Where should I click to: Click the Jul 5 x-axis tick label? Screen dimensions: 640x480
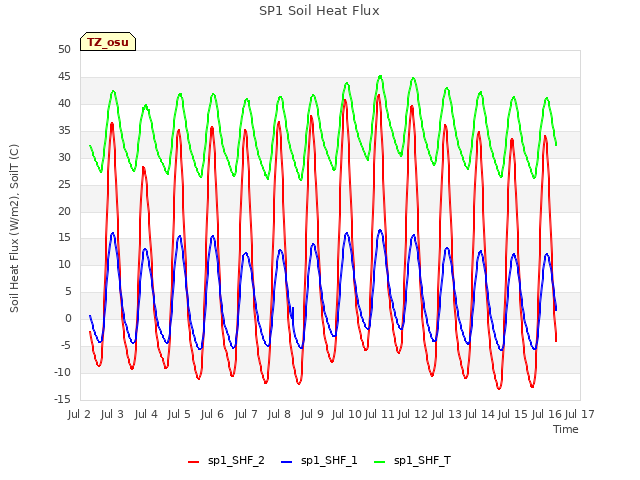point(179,414)
